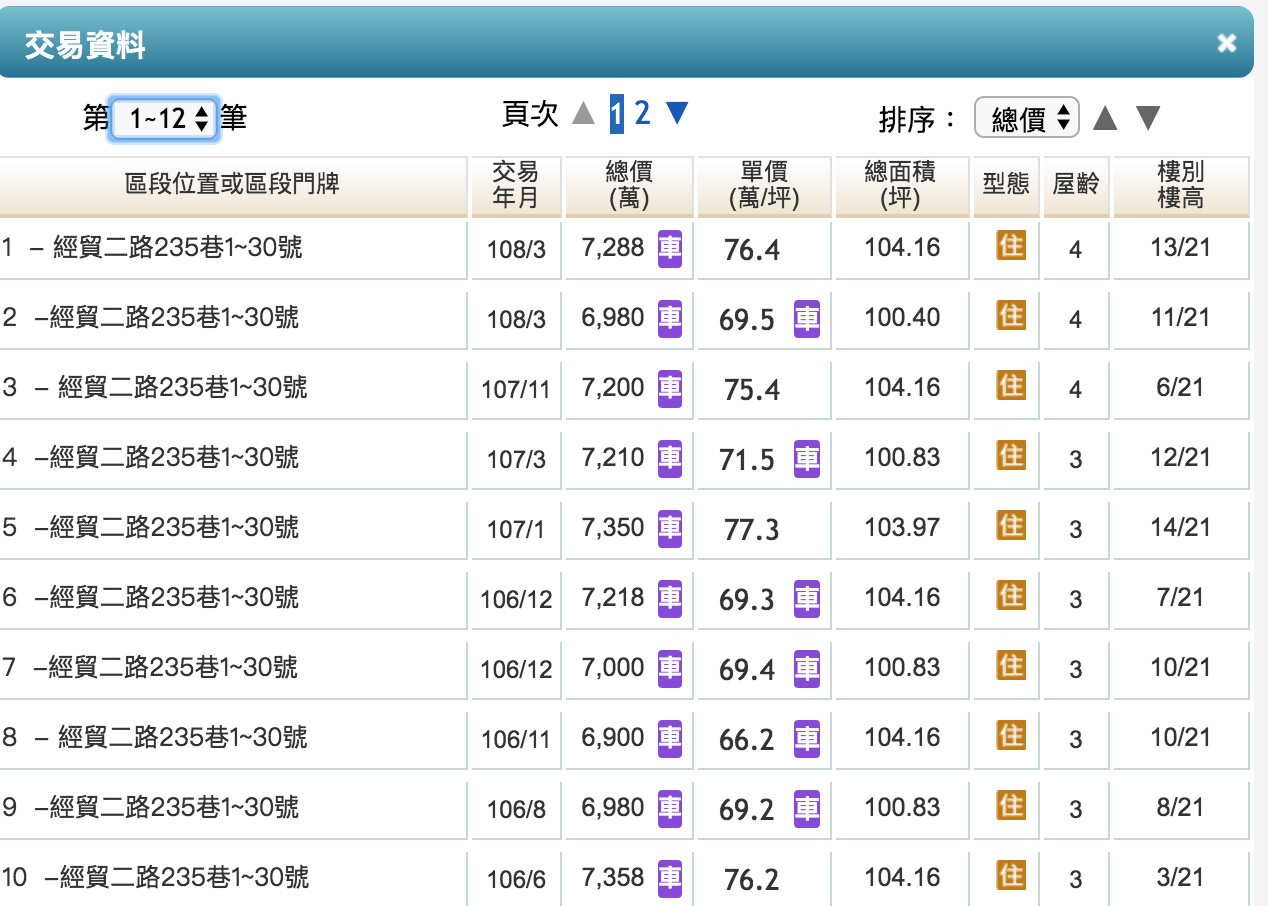The image size is (1268, 906).
Task: Click the 住 type icon in row 5
Action: (x=1011, y=525)
